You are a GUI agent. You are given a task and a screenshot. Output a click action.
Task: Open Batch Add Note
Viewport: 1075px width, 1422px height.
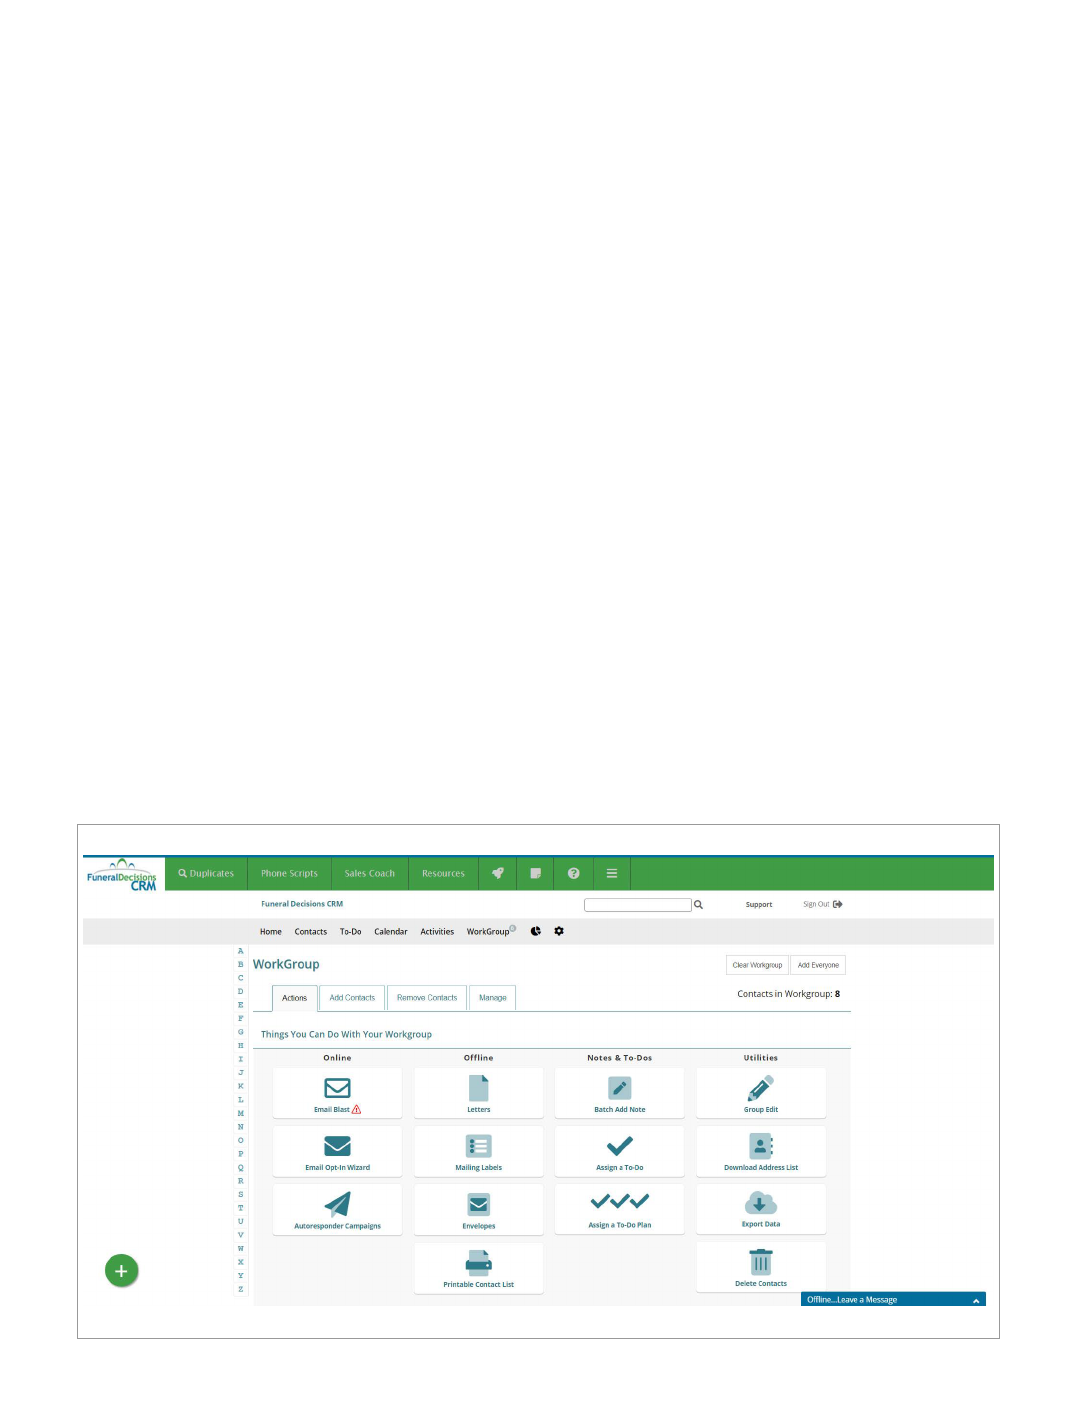(x=619, y=1089)
